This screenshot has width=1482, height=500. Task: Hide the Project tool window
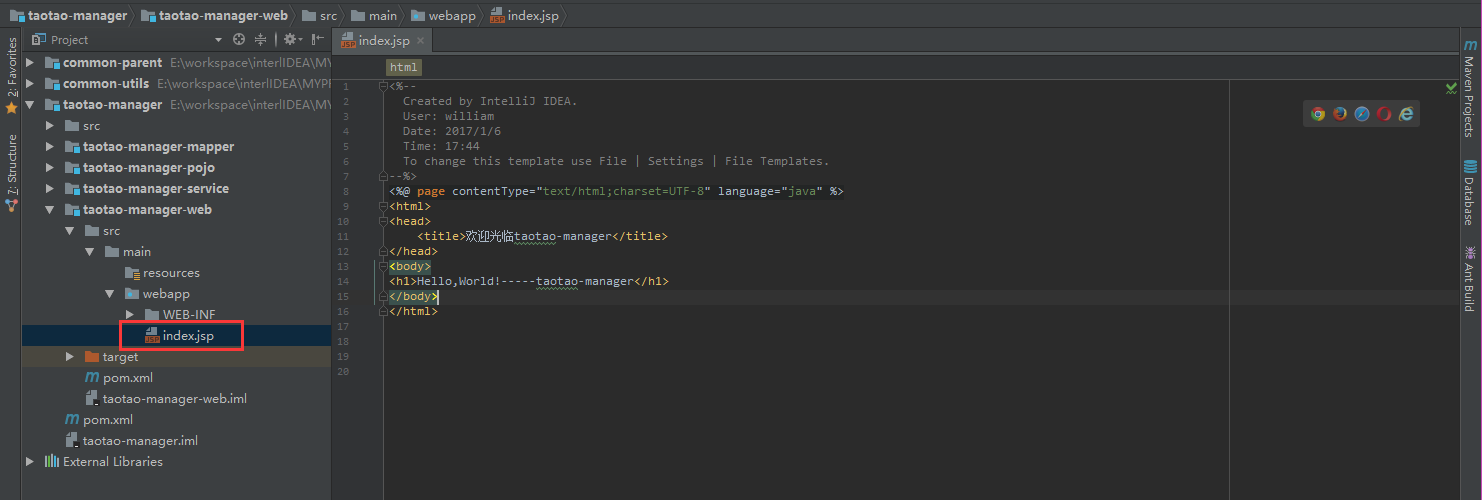(317, 40)
